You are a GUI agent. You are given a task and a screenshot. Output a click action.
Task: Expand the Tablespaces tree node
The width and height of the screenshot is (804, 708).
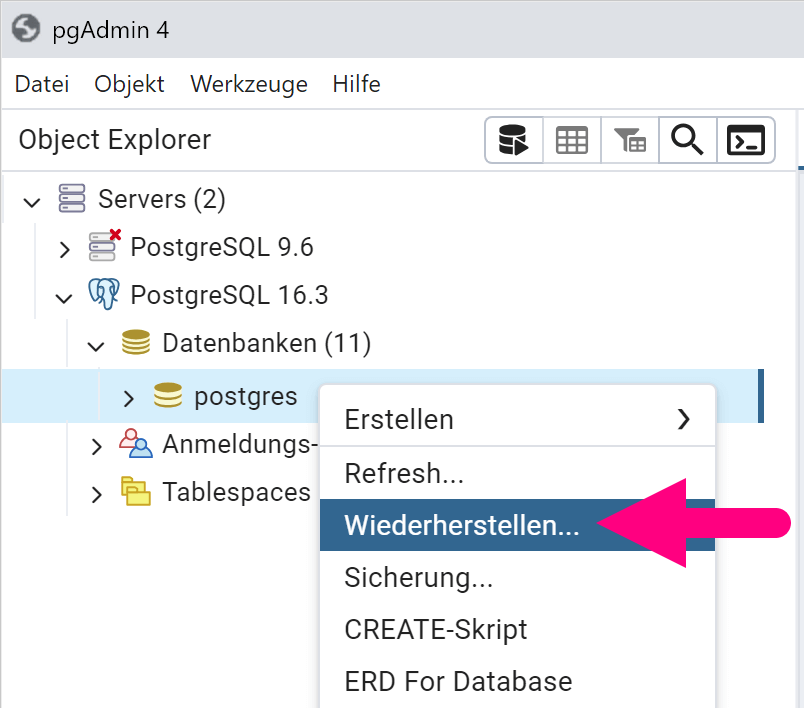[x=96, y=494]
